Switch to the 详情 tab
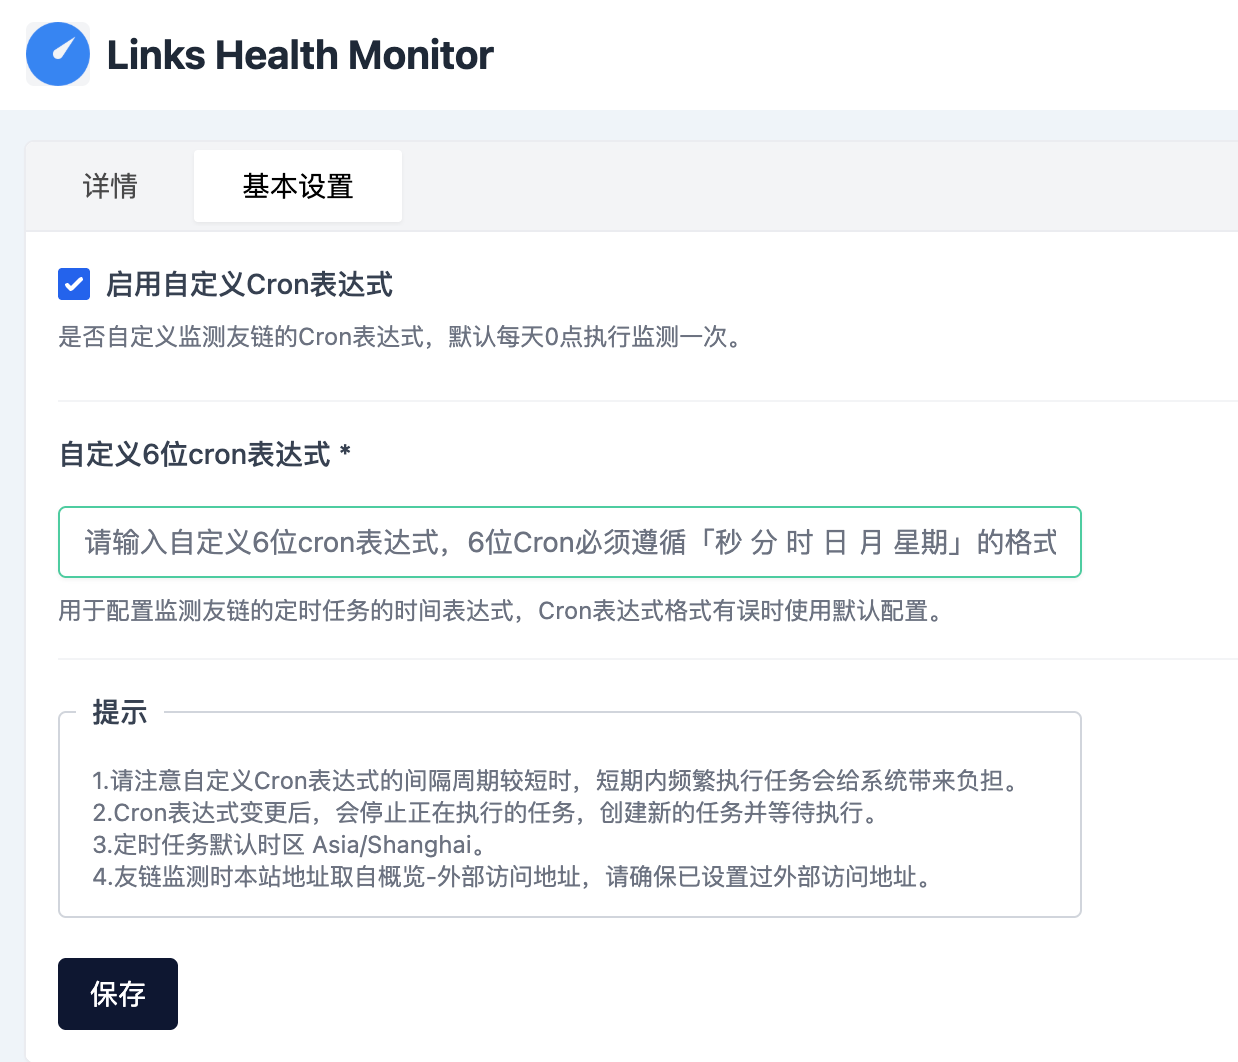This screenshot has height=1062, width=1238. coord(110,186)
